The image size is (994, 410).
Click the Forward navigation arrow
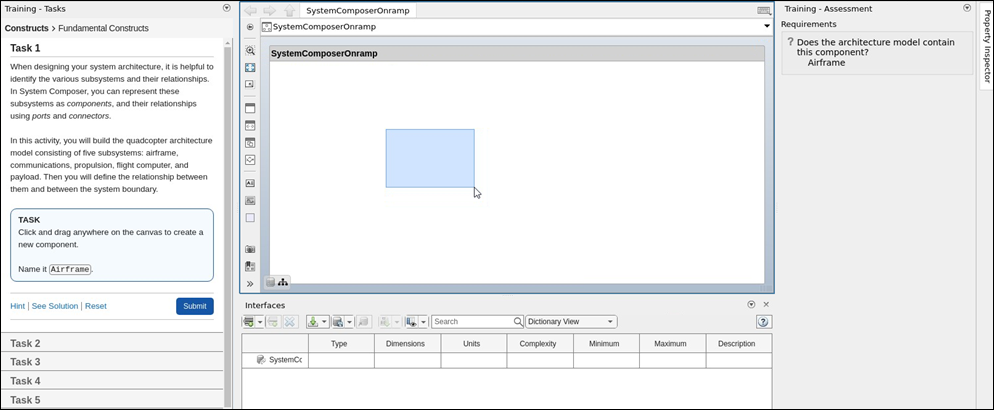[x=269, y=11]
